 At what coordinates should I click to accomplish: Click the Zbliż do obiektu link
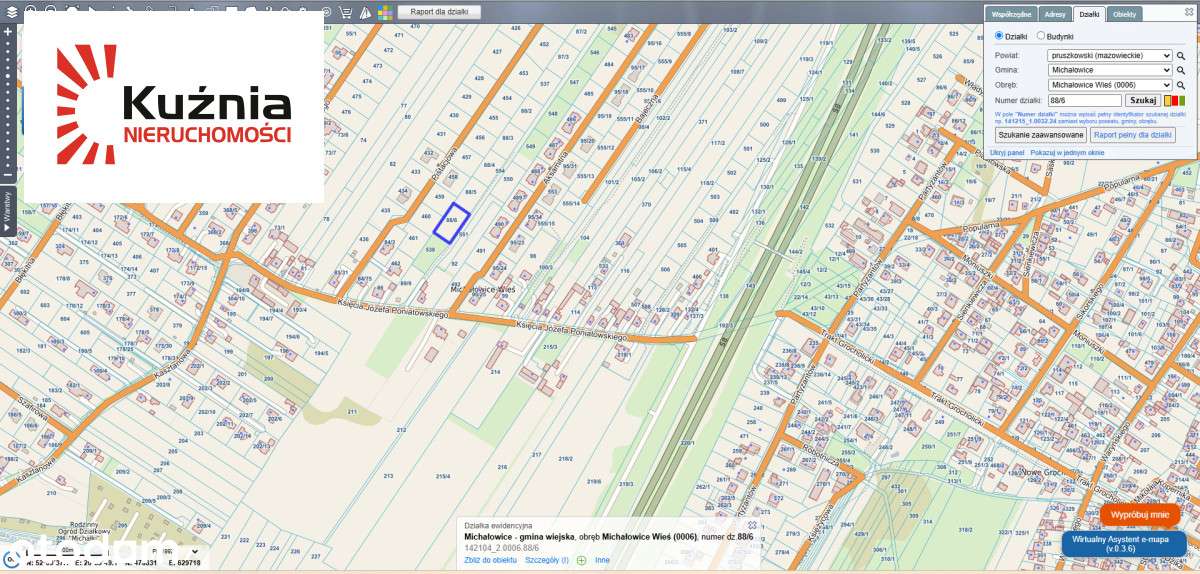pyautogui.click(x=491, y=560)
